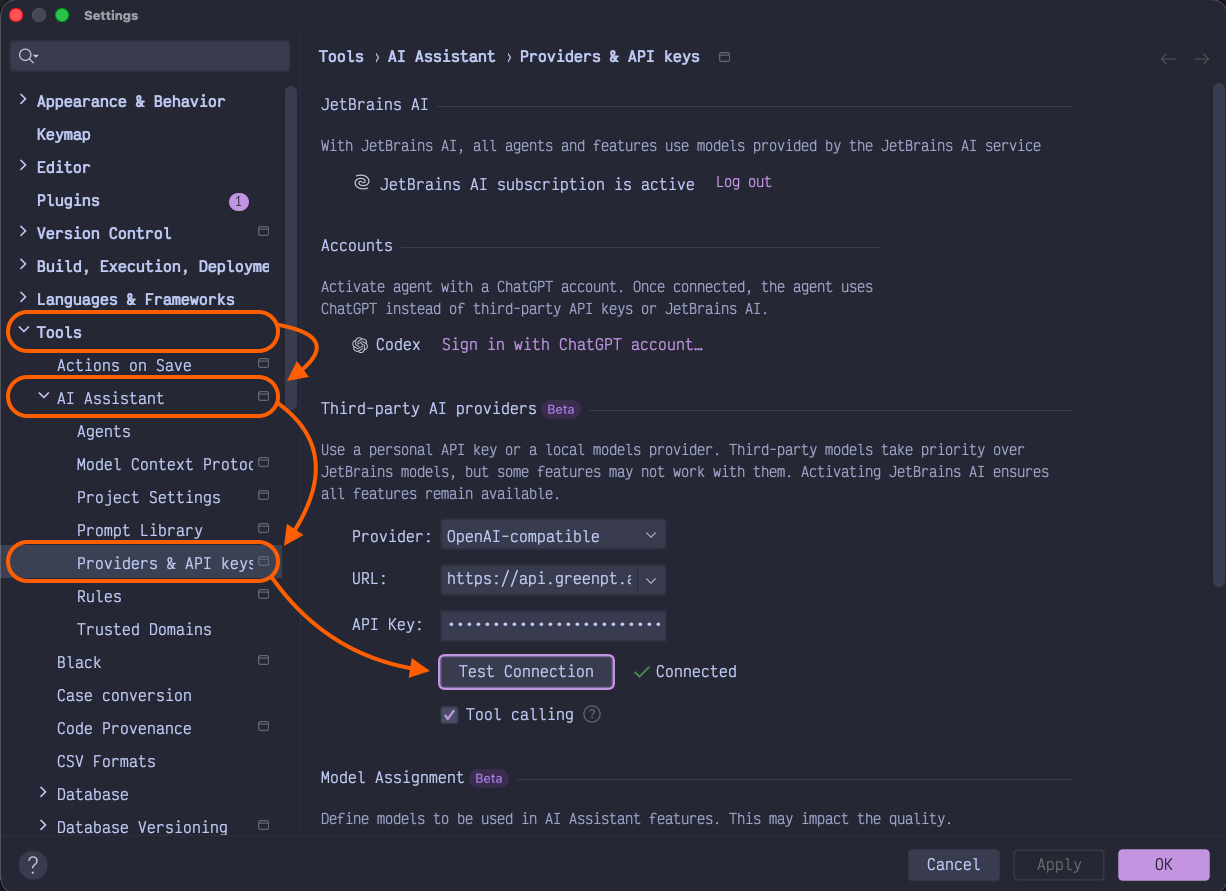This screenshot has height=891, width=1226.
Task: Click Sign in with ChatGPT account link
Action: coord(572,344)
